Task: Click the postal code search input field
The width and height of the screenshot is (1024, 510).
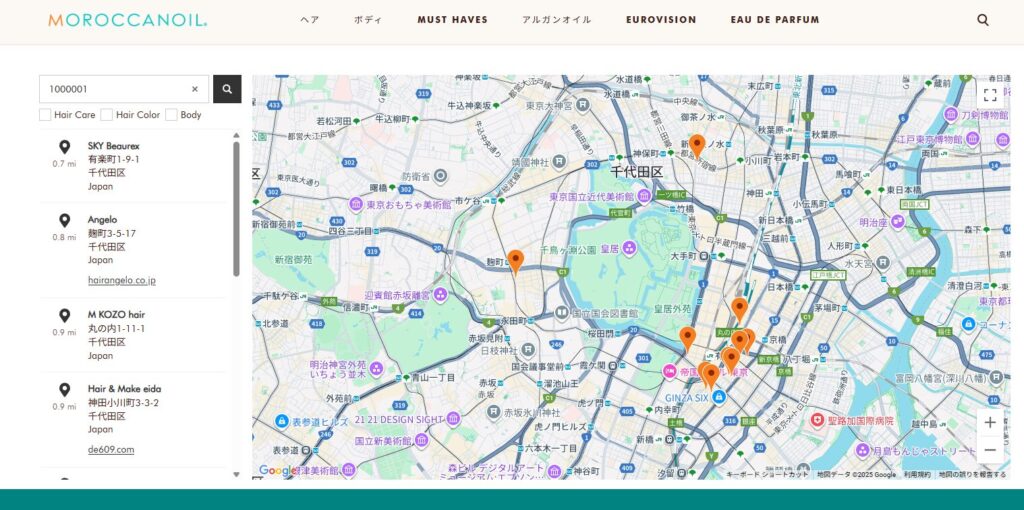Action: coord(115,89)
